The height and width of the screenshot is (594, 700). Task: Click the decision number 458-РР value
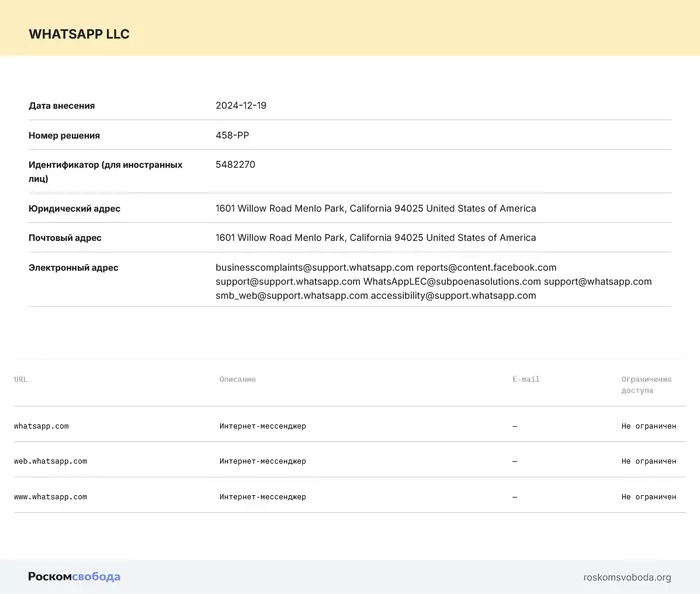232,135
